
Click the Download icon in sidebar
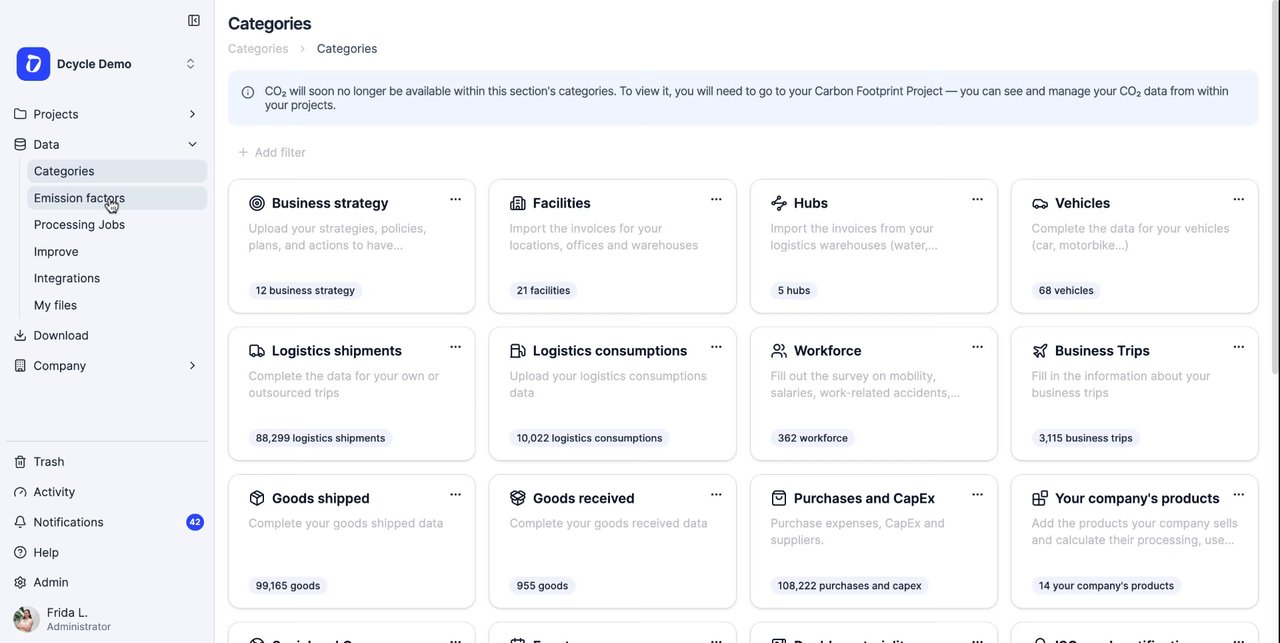coord(20,336)
